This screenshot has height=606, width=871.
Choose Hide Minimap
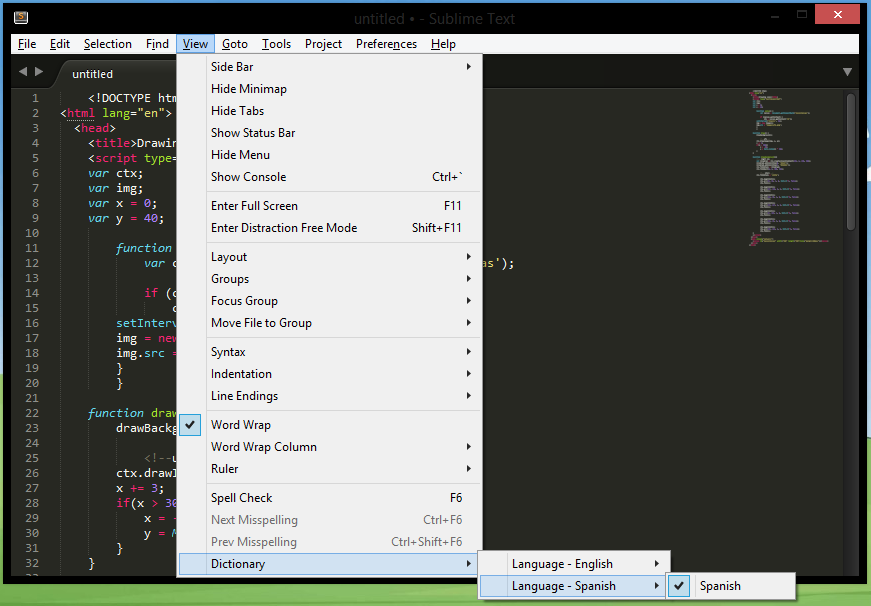point(330,89)
